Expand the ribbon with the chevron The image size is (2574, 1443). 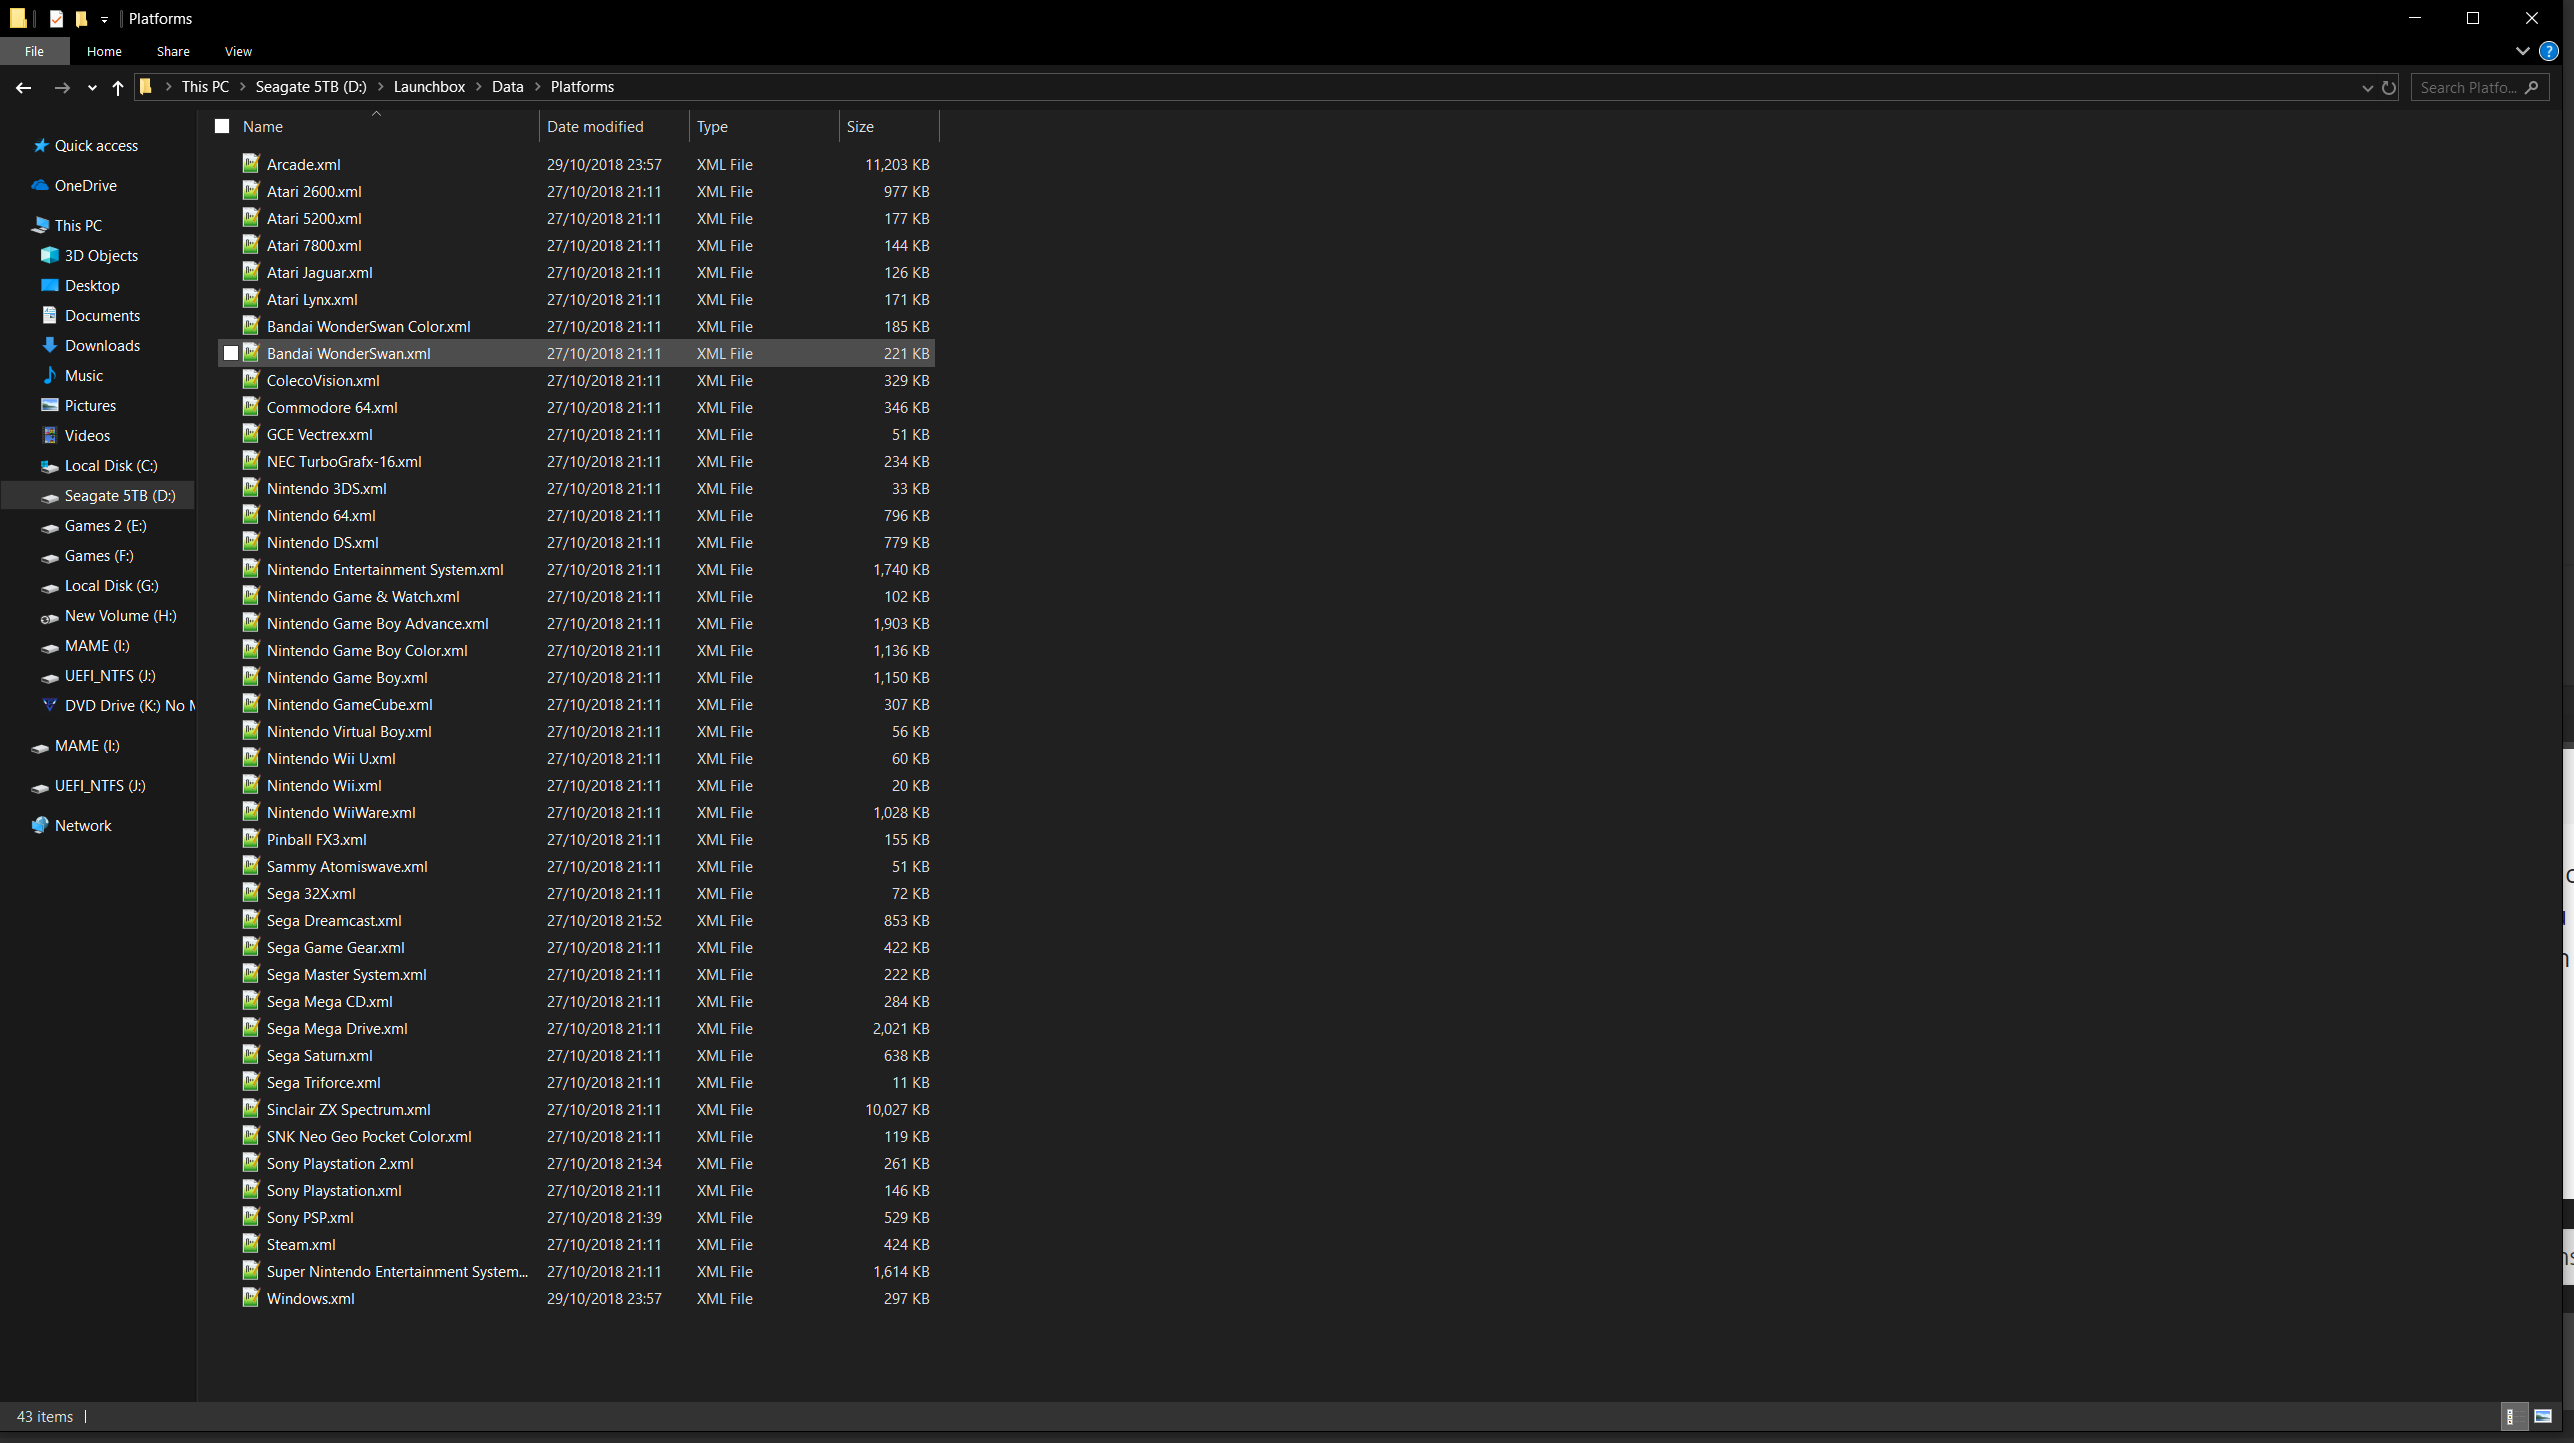[x=2523, y=51]
